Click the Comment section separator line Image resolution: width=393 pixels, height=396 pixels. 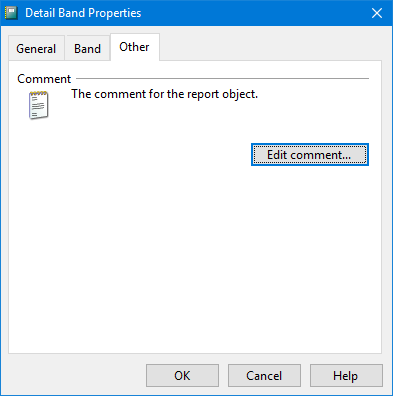[223, 79]
